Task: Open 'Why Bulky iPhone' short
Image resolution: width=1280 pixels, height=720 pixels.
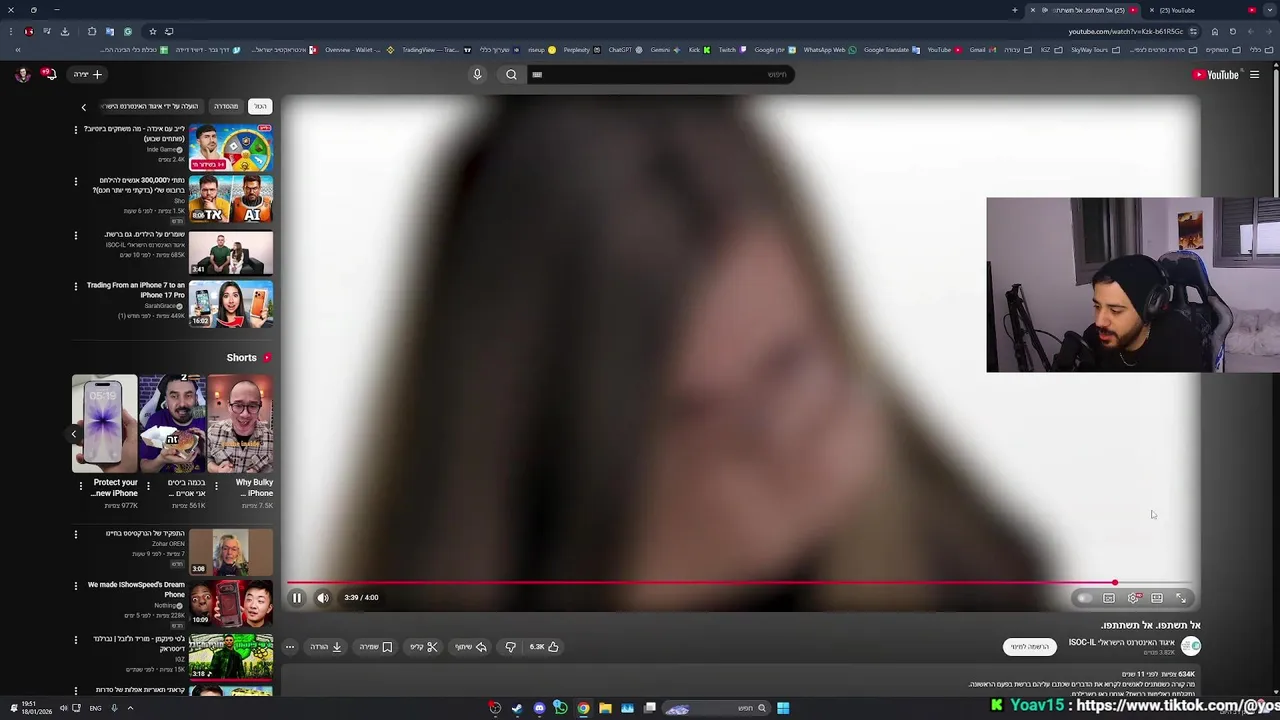Action: 240,424
